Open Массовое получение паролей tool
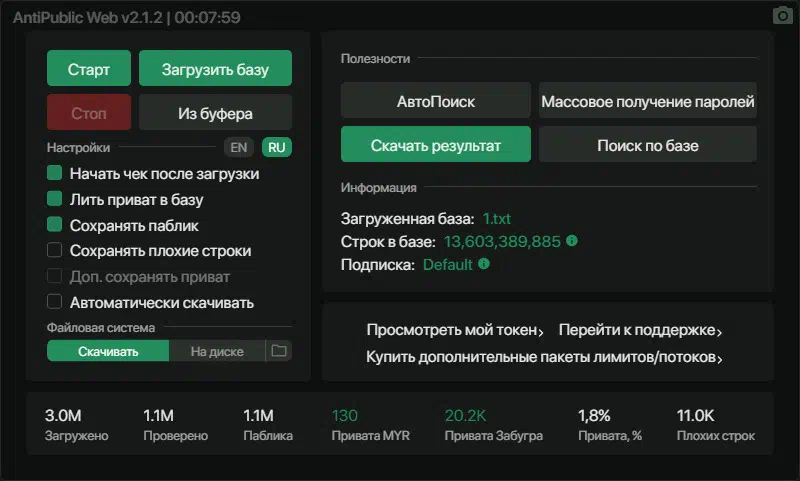This screenshot has width=800, height=481. (x=647, y=100)
